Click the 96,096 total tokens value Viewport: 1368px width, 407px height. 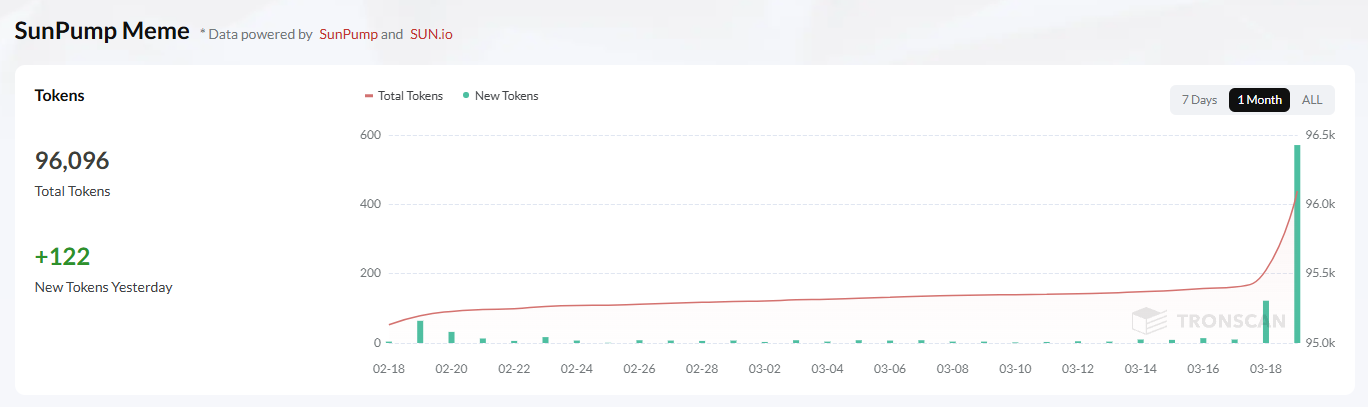[72, 161]
